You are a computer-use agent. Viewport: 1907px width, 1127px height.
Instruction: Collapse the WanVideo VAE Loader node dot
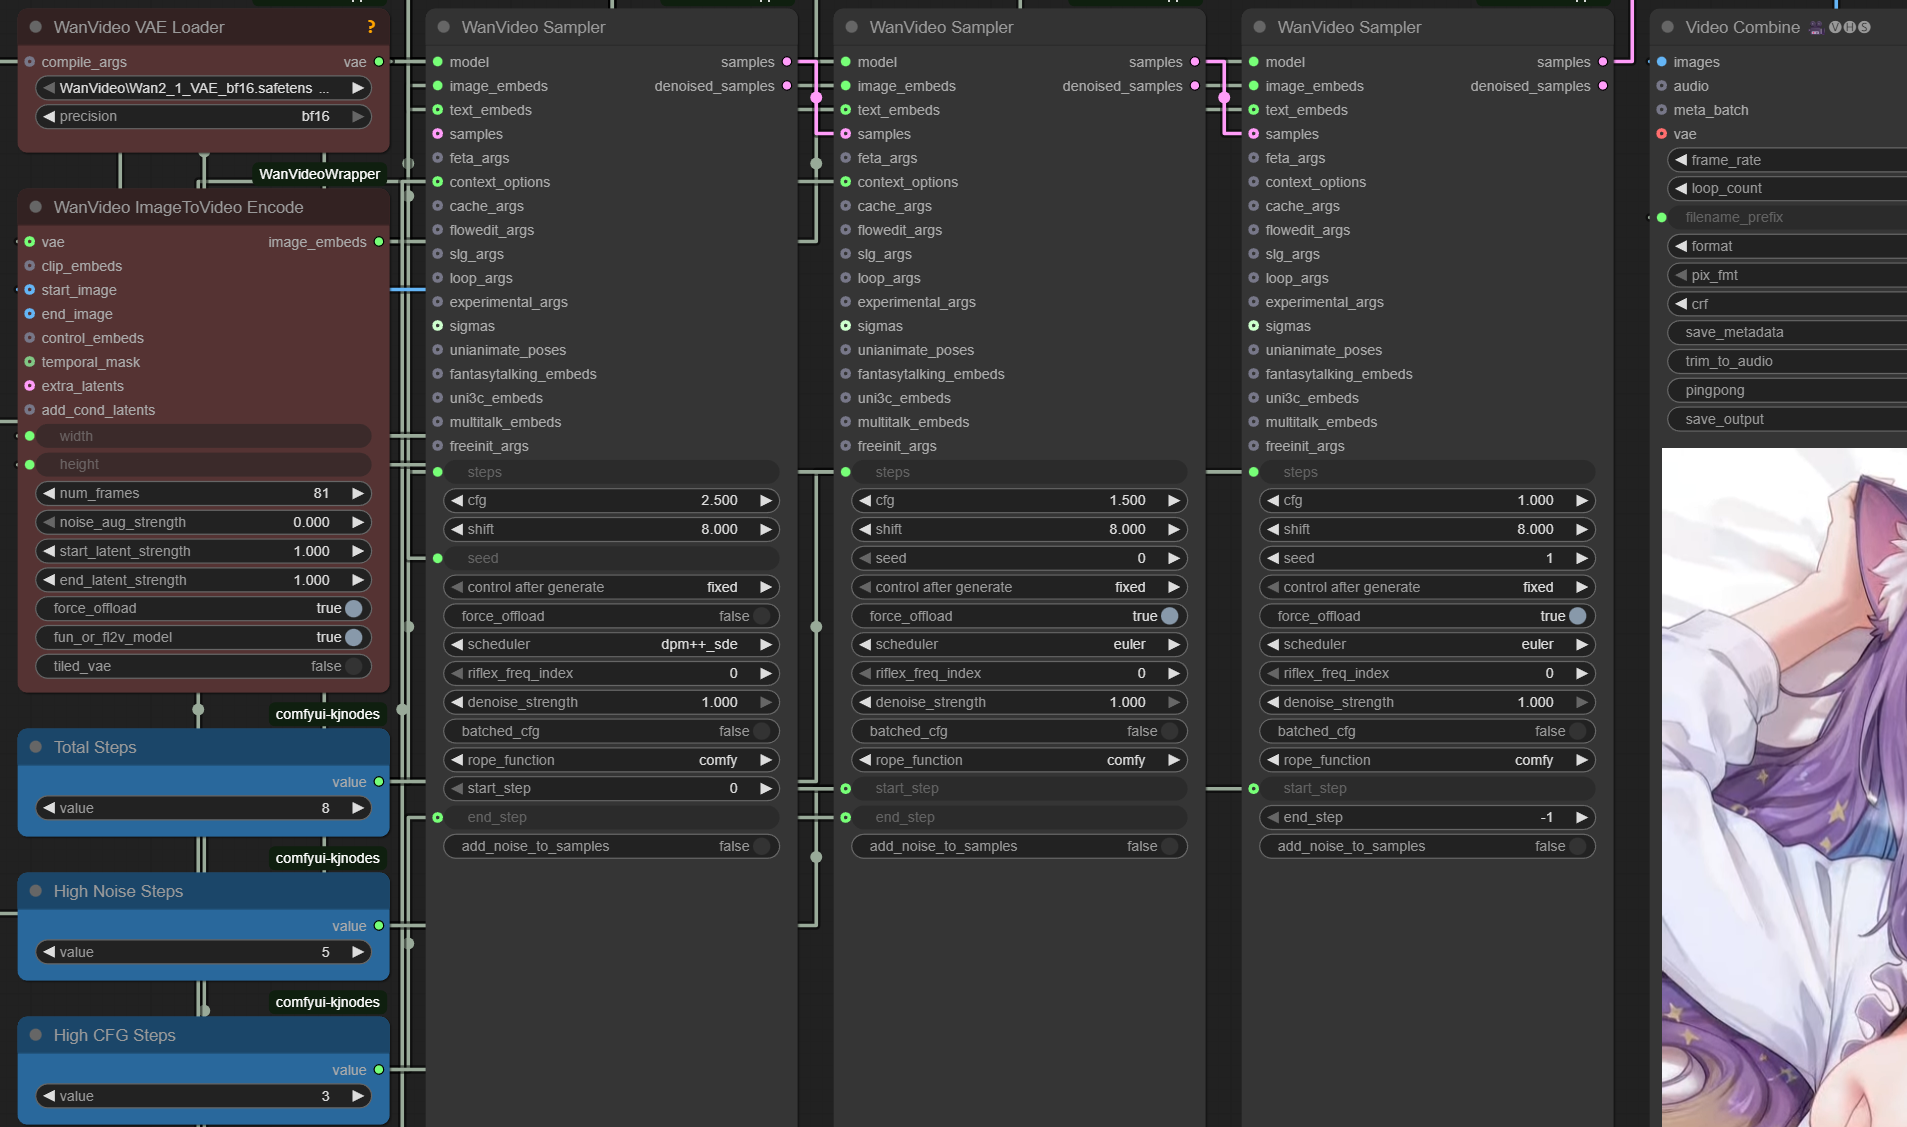point(36,27)
